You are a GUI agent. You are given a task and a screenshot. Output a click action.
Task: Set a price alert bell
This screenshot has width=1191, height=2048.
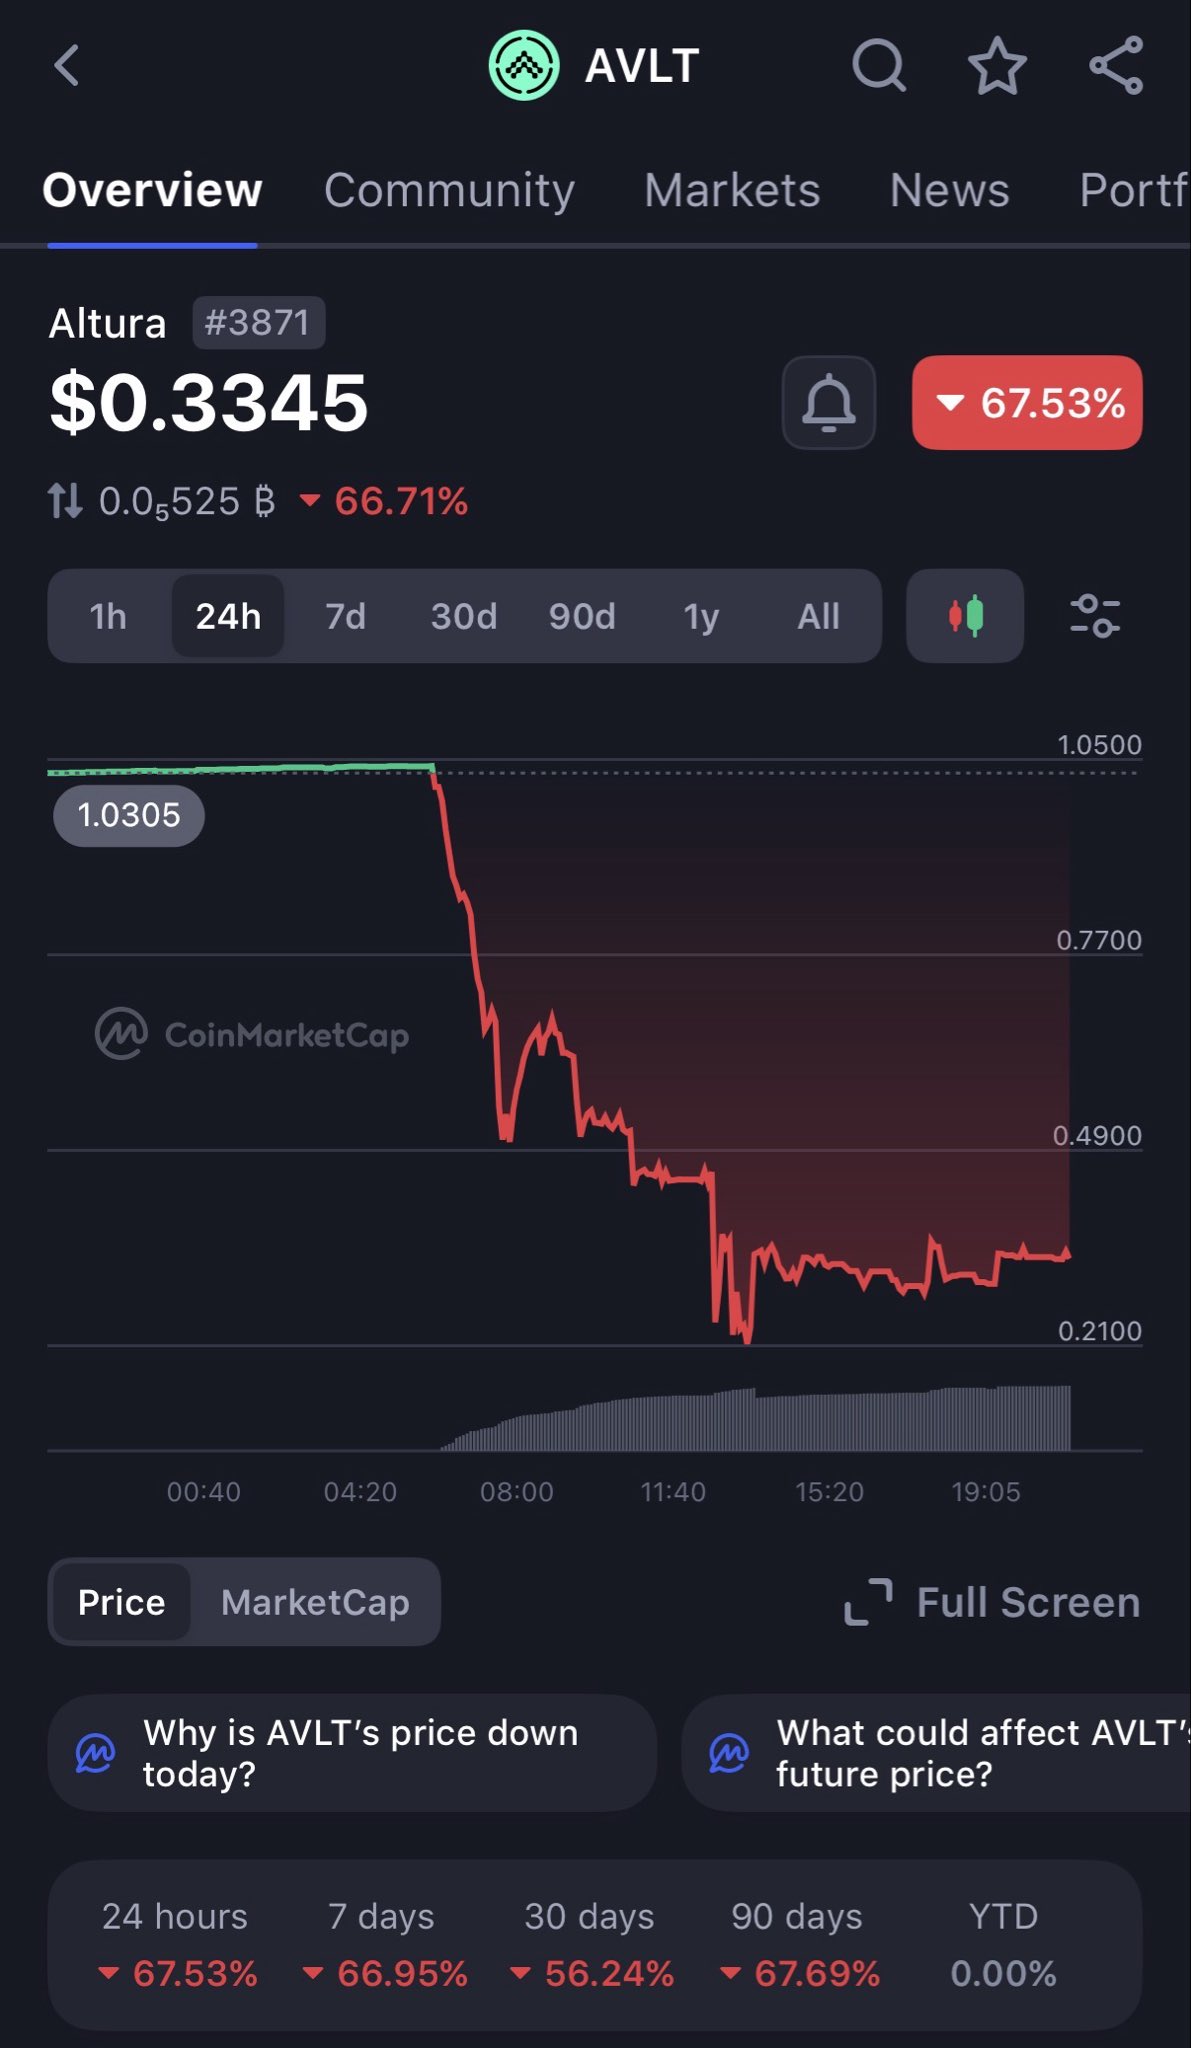829,403
